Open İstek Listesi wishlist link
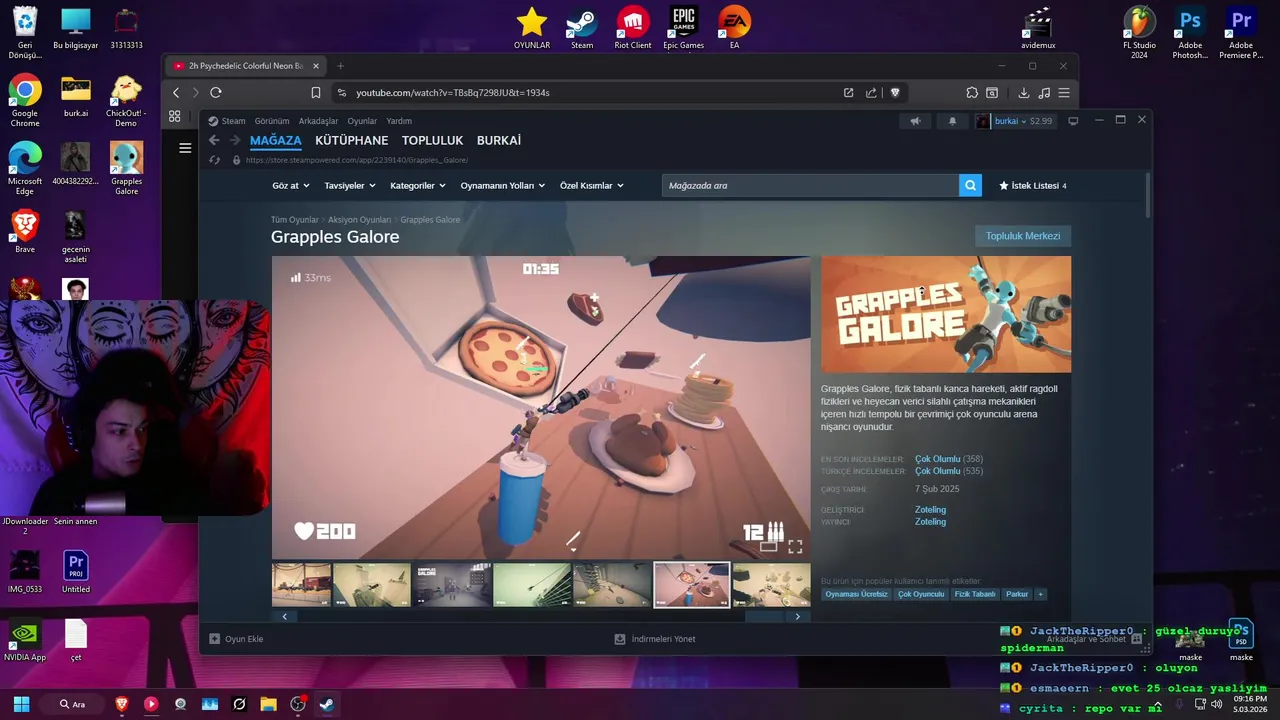The image size is (1280, 720). click(1033, 186)
